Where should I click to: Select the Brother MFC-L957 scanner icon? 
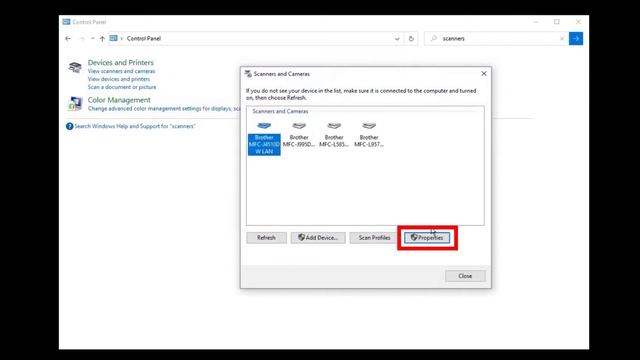[x=369, y=126]
